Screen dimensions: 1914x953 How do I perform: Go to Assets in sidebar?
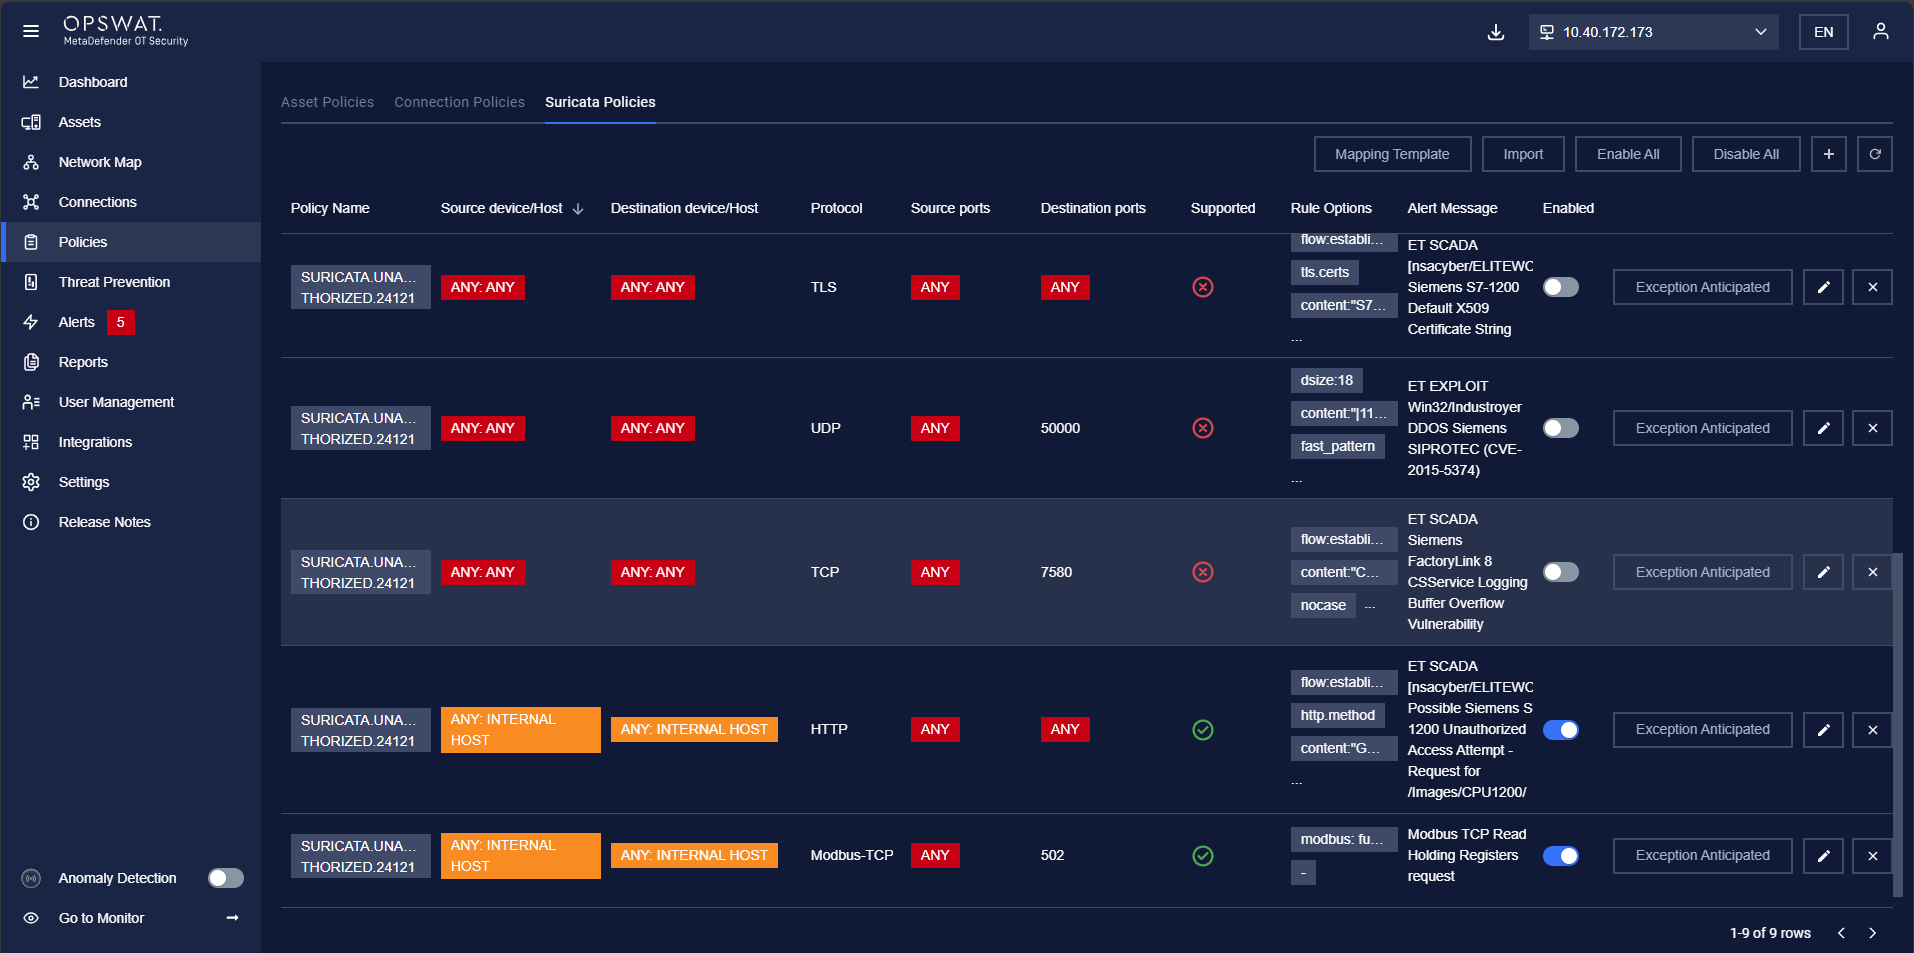(79, 122)
